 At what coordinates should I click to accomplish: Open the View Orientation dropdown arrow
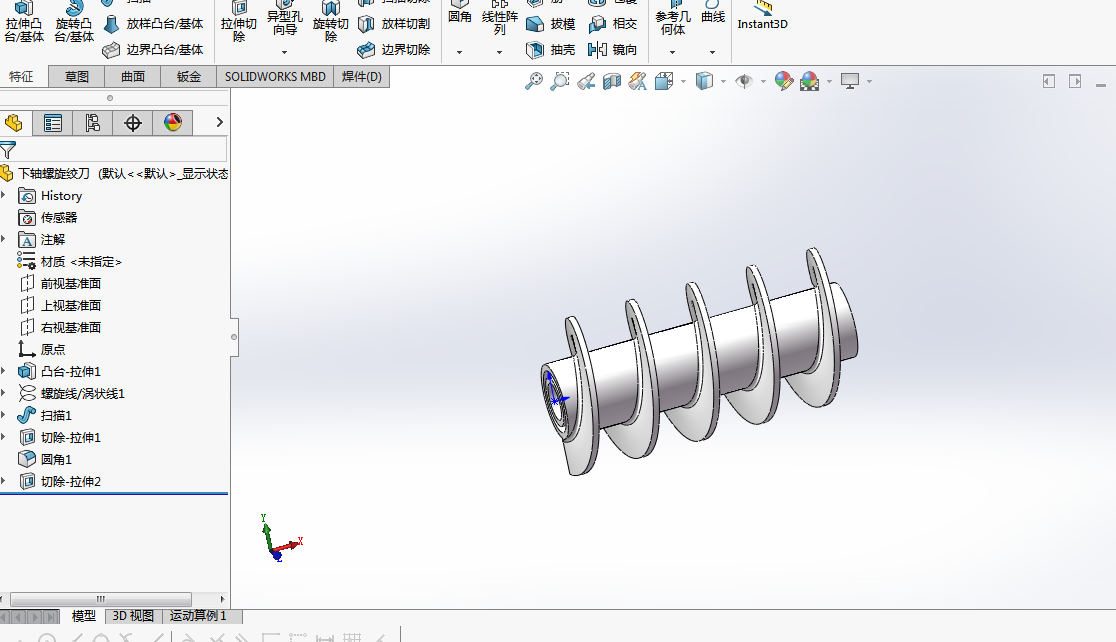click(683, 82)
